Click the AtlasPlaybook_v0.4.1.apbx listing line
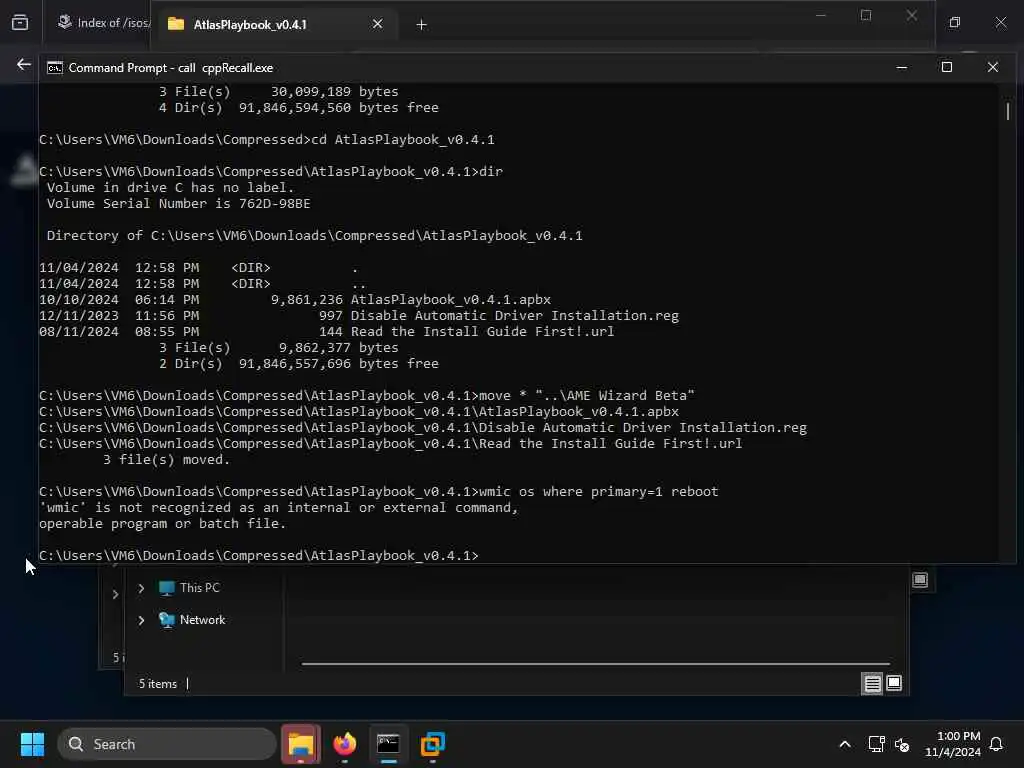 (x=295, y=300)
